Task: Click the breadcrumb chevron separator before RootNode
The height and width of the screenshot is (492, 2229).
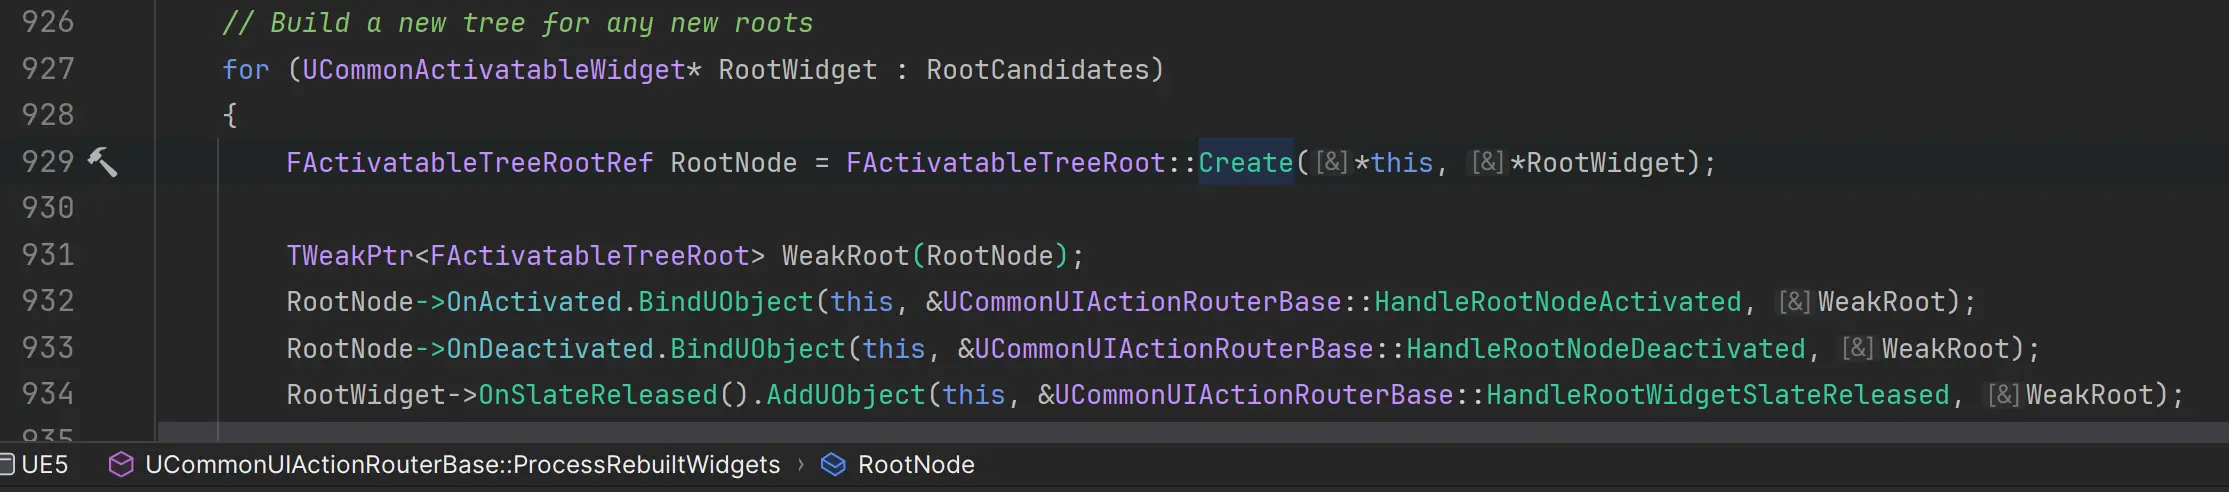Action: tap(801, 465)
